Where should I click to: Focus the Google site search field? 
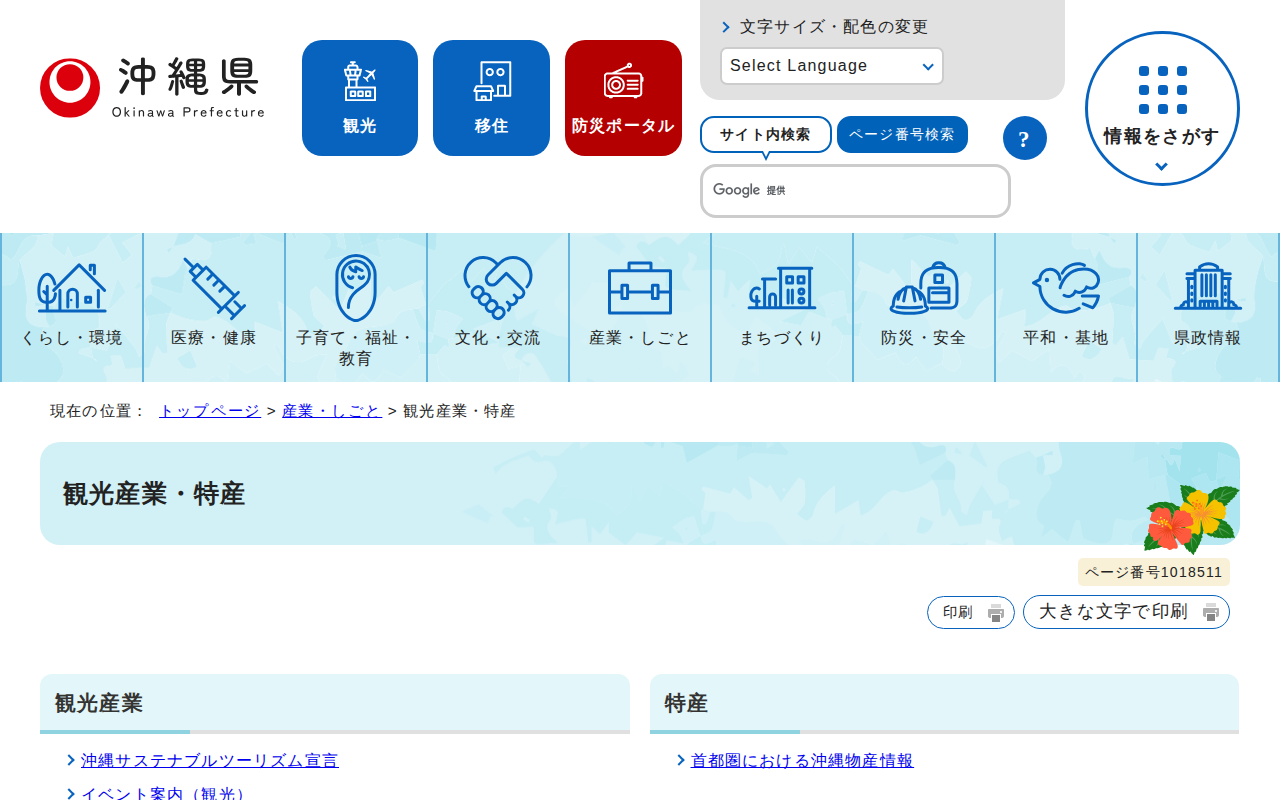click(856, 191)
